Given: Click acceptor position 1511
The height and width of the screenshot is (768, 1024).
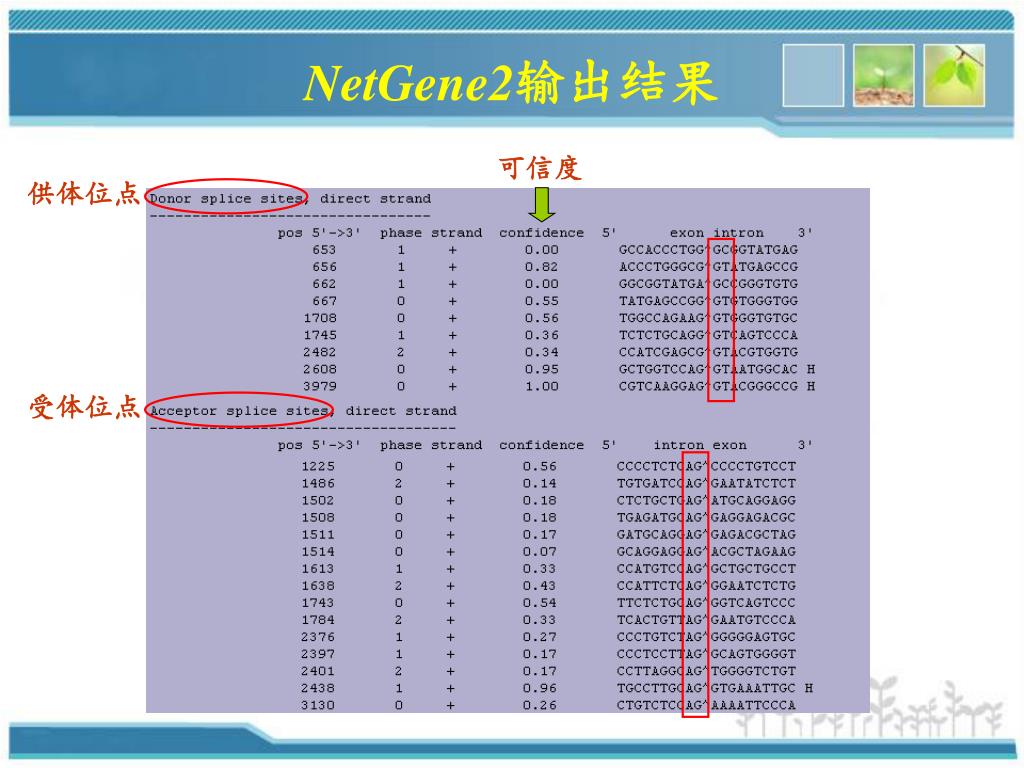Looking at the screenshot, I should coord(318,534).
